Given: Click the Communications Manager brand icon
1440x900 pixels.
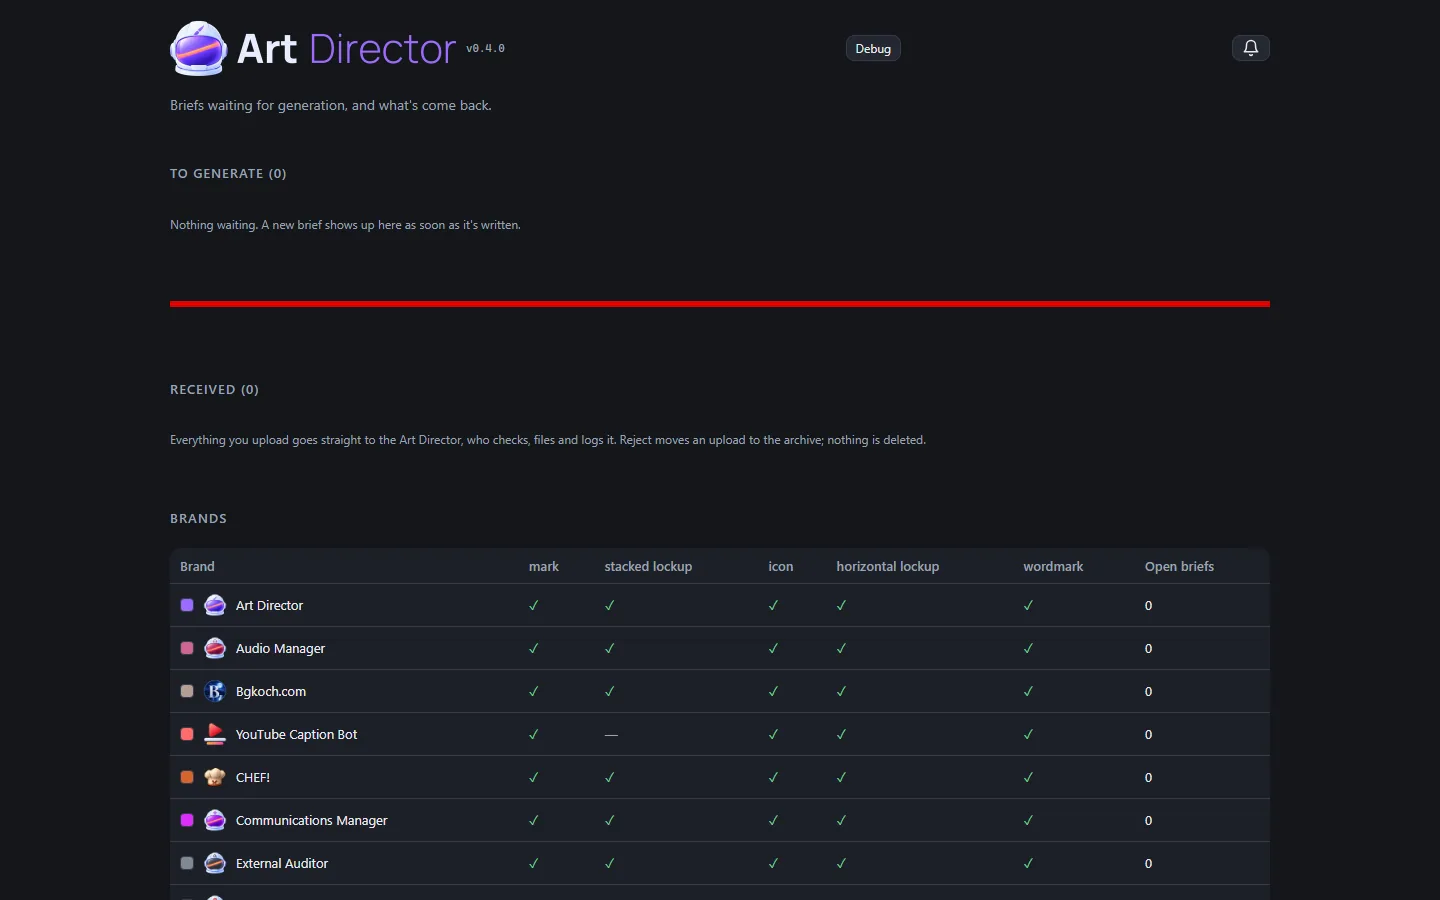Looking at the screenshot, I should (215, 820).
